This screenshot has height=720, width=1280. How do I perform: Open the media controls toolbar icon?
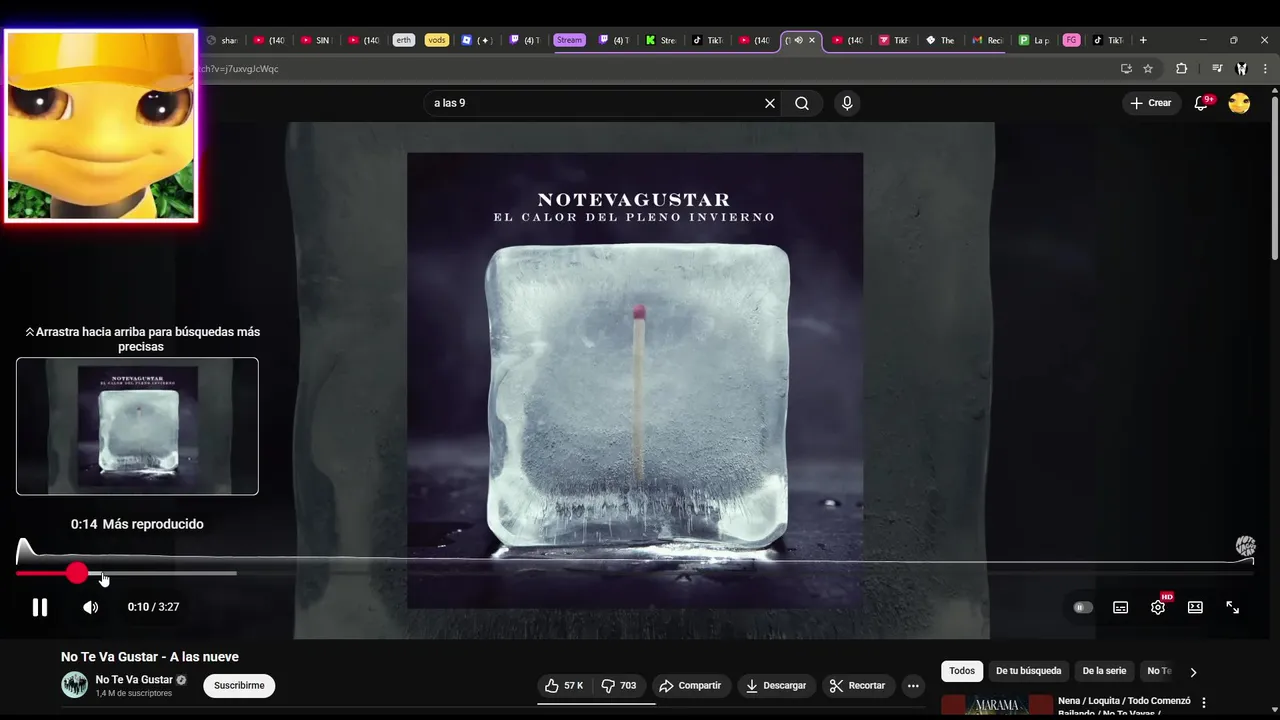coord(1217,69)
